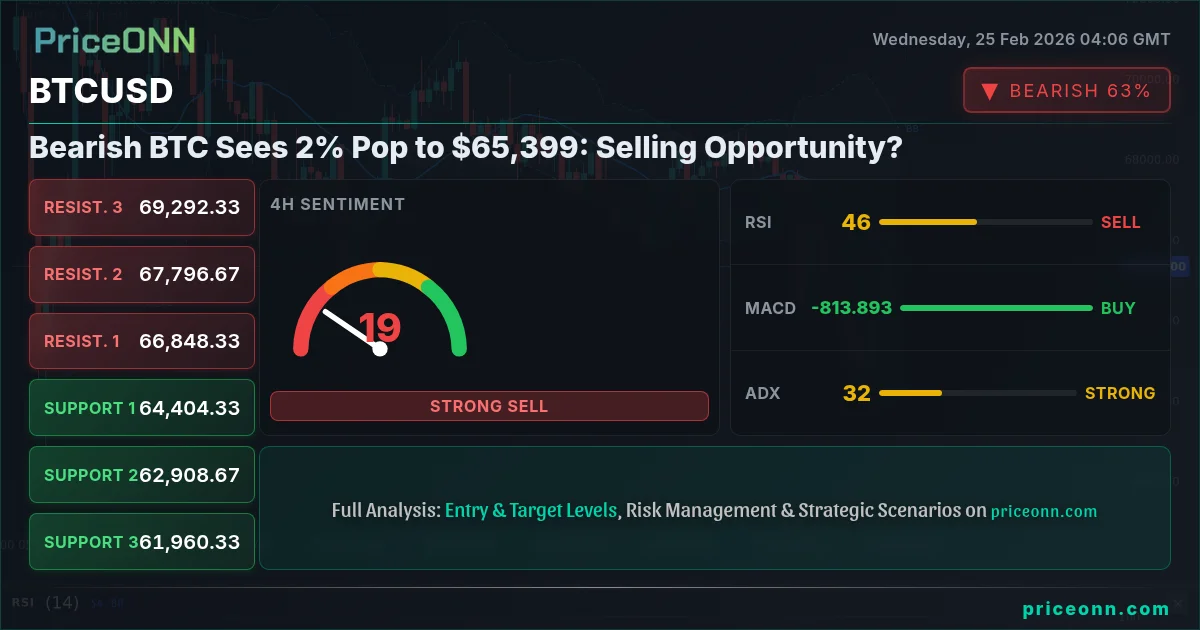The image size is (1200, 630).
Task: Click the gauge value 19
Action: (x=379, y=328)
